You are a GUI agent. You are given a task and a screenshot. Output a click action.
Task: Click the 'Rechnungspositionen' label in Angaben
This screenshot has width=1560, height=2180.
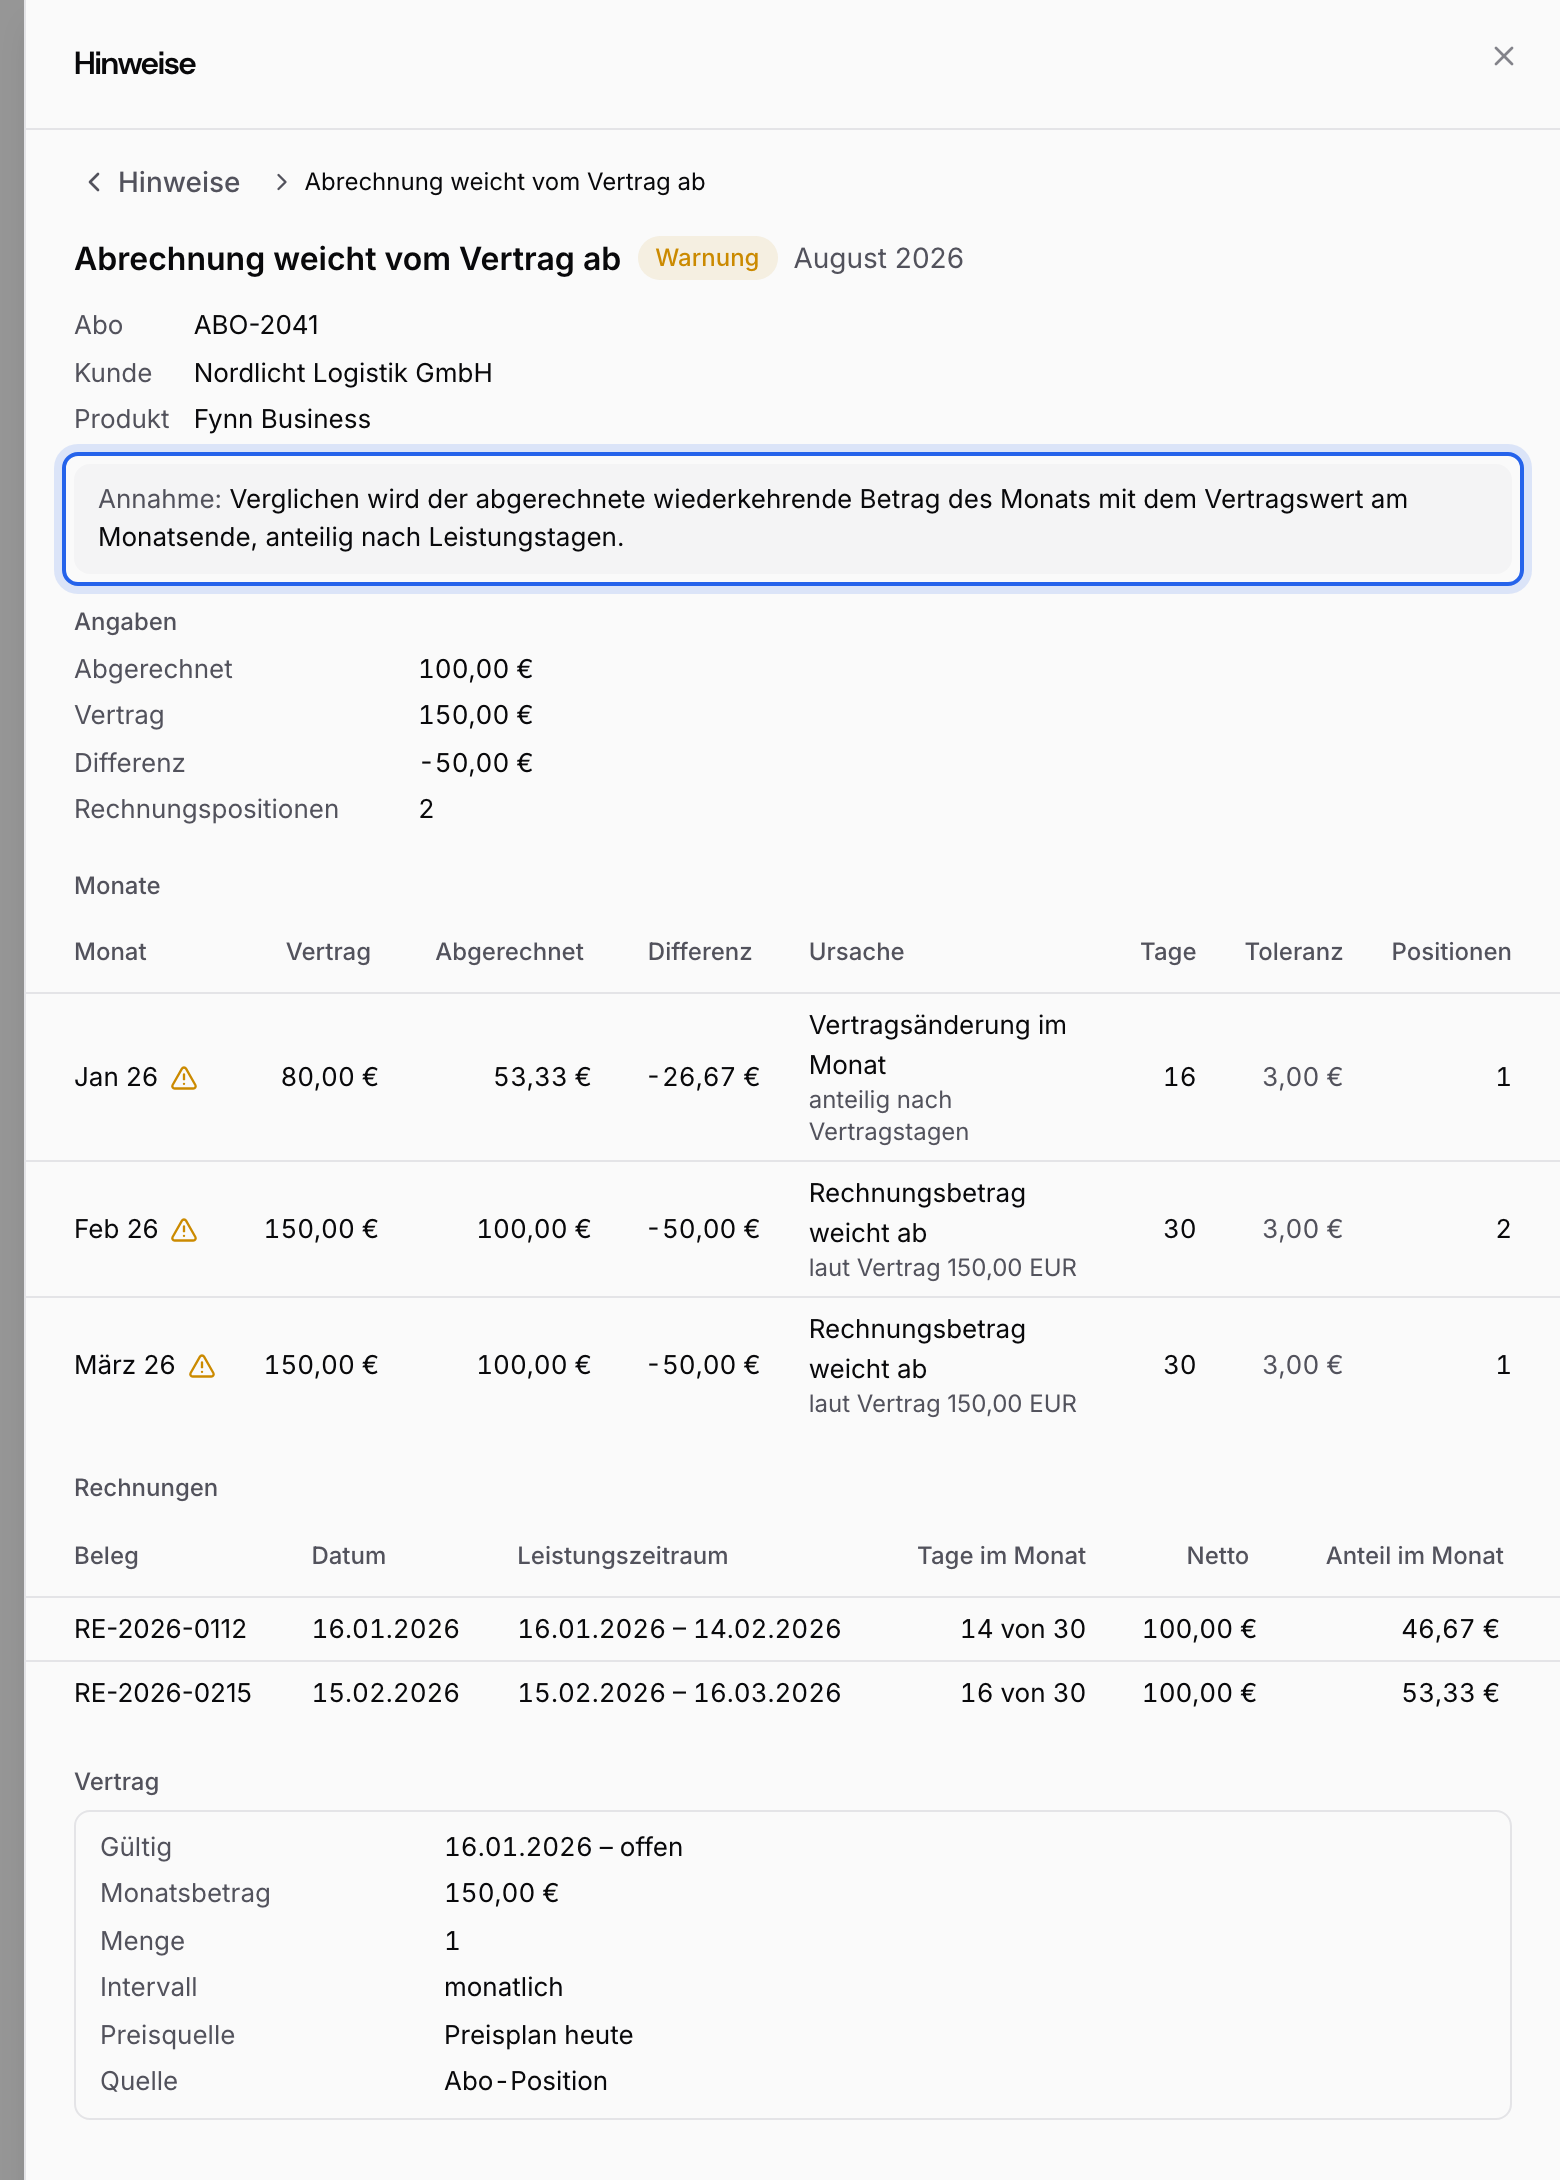(x=207, y=809)
